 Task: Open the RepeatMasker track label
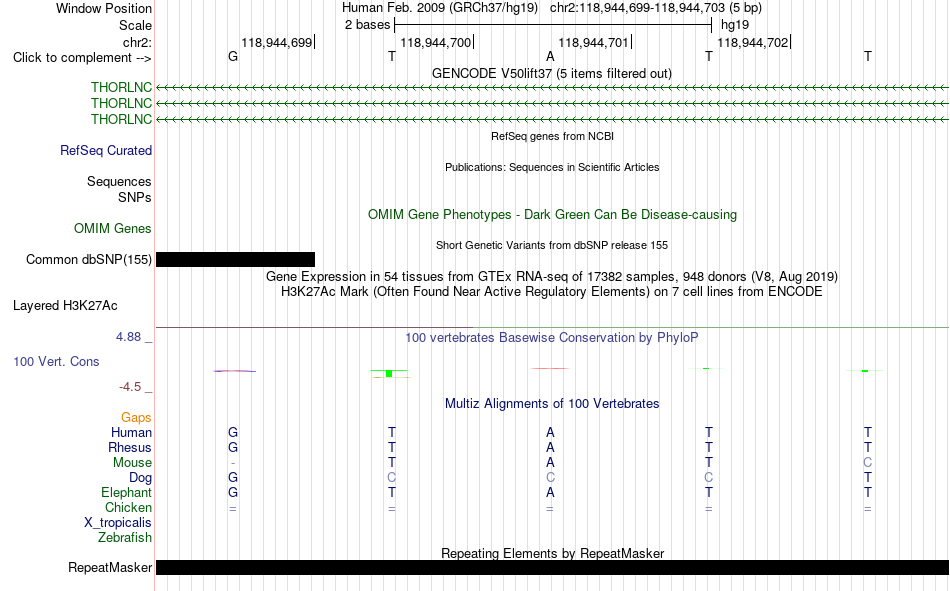(x=110, y=567)
